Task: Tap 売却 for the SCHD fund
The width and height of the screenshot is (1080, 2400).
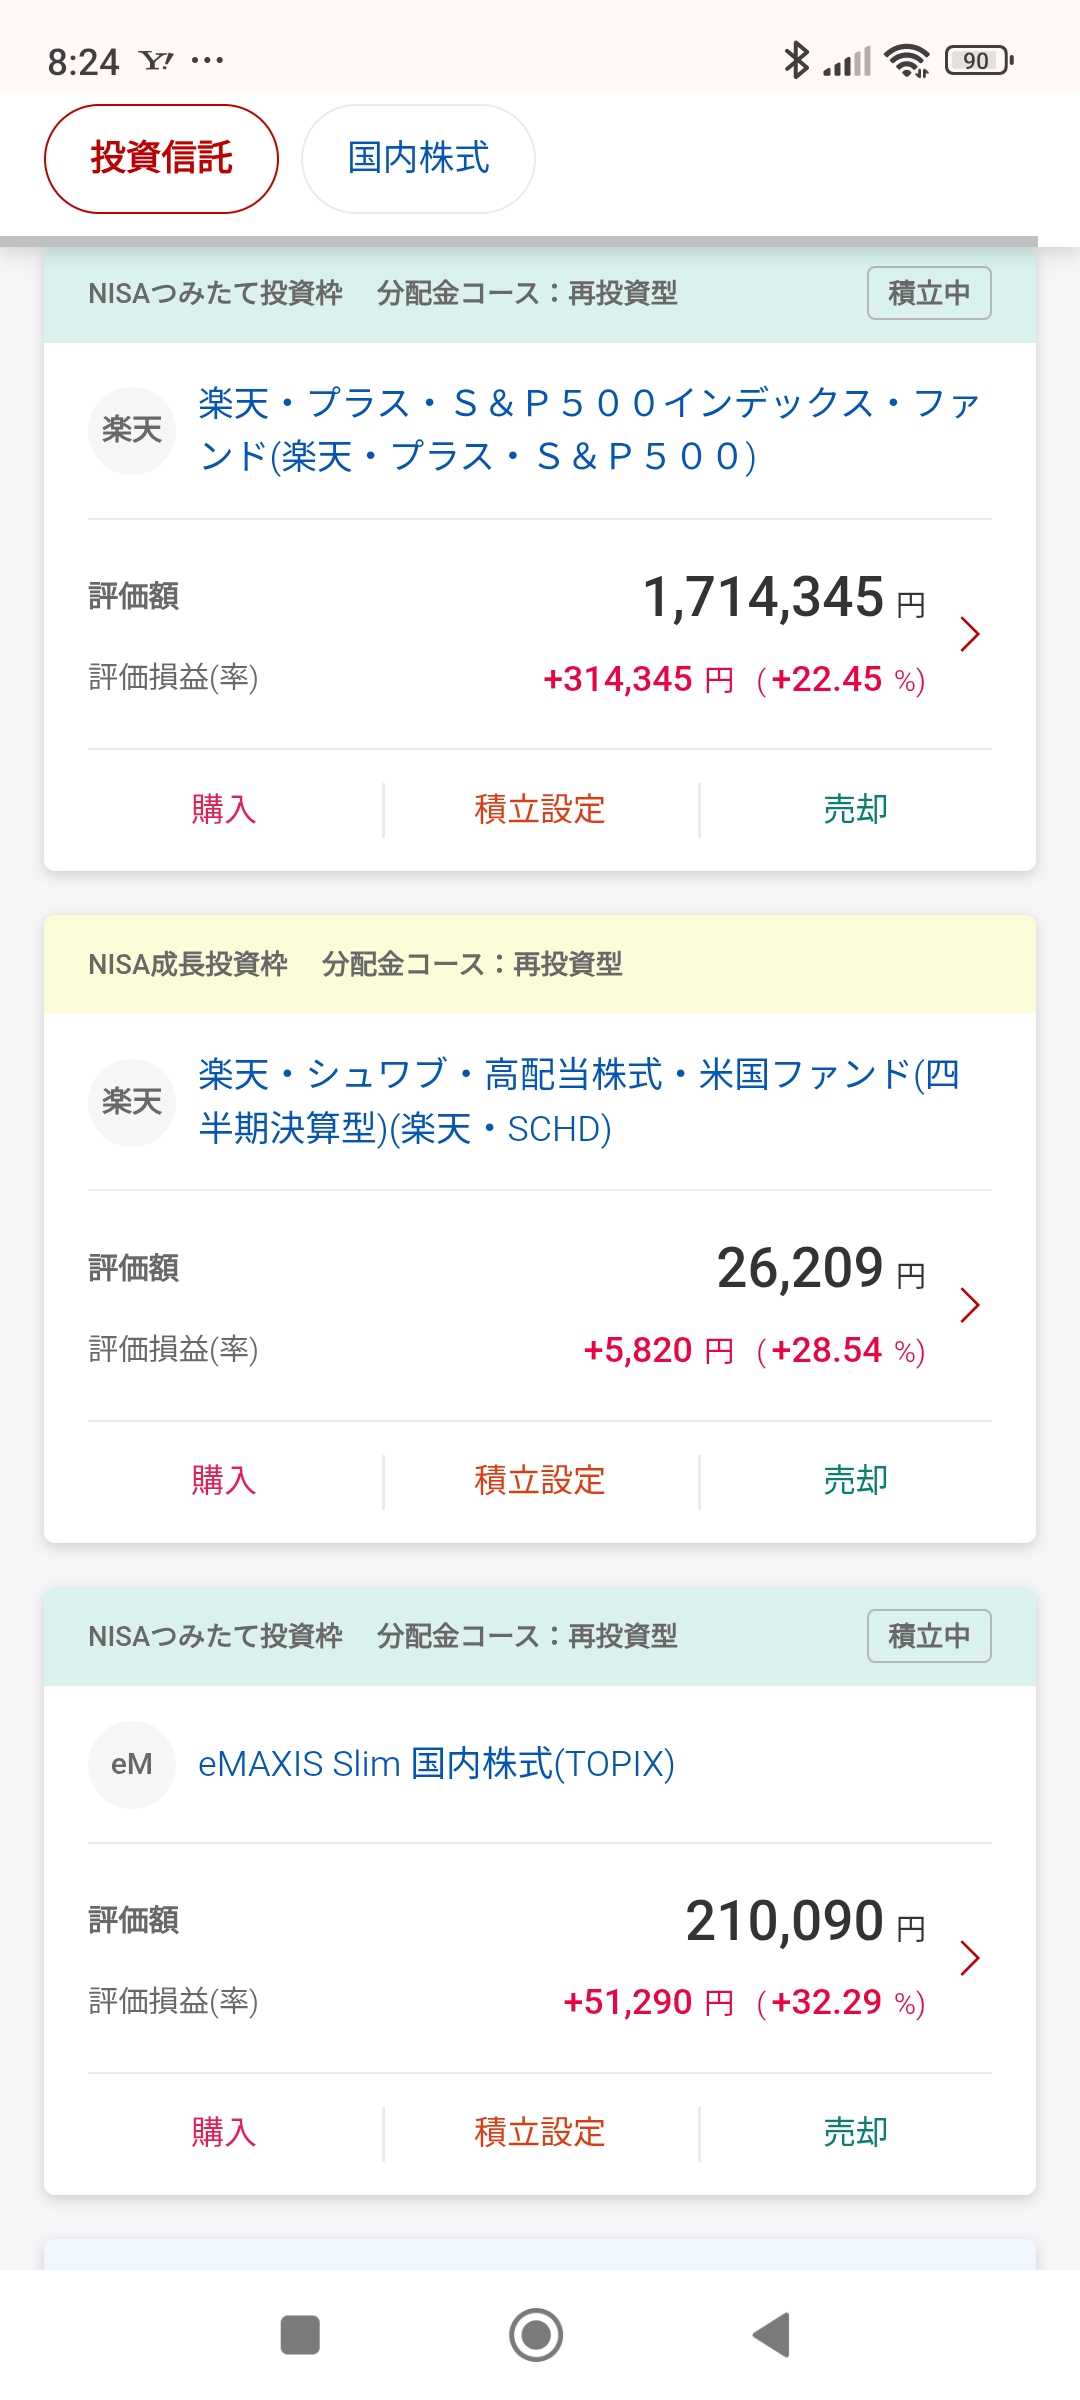Action: [x=855, y=1480]
